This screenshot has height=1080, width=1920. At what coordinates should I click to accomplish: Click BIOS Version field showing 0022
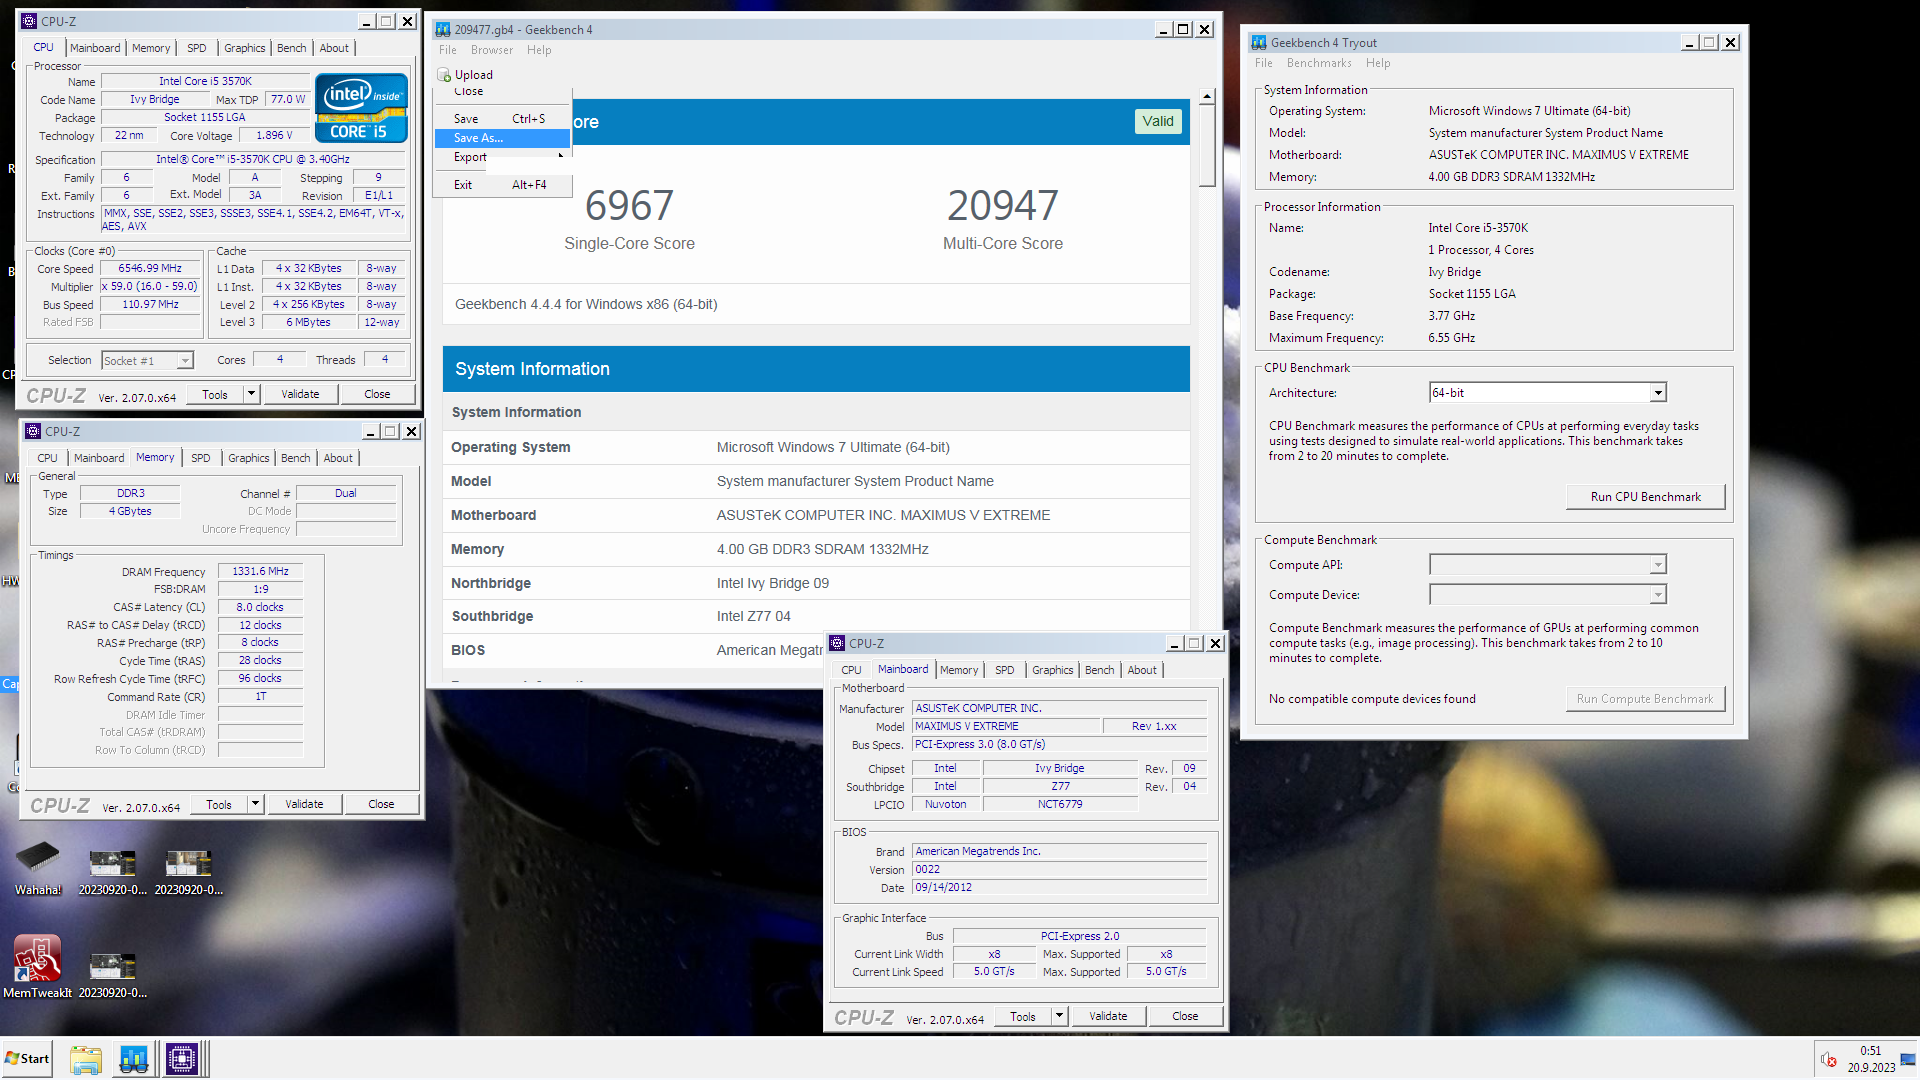tap(1060, 870)
